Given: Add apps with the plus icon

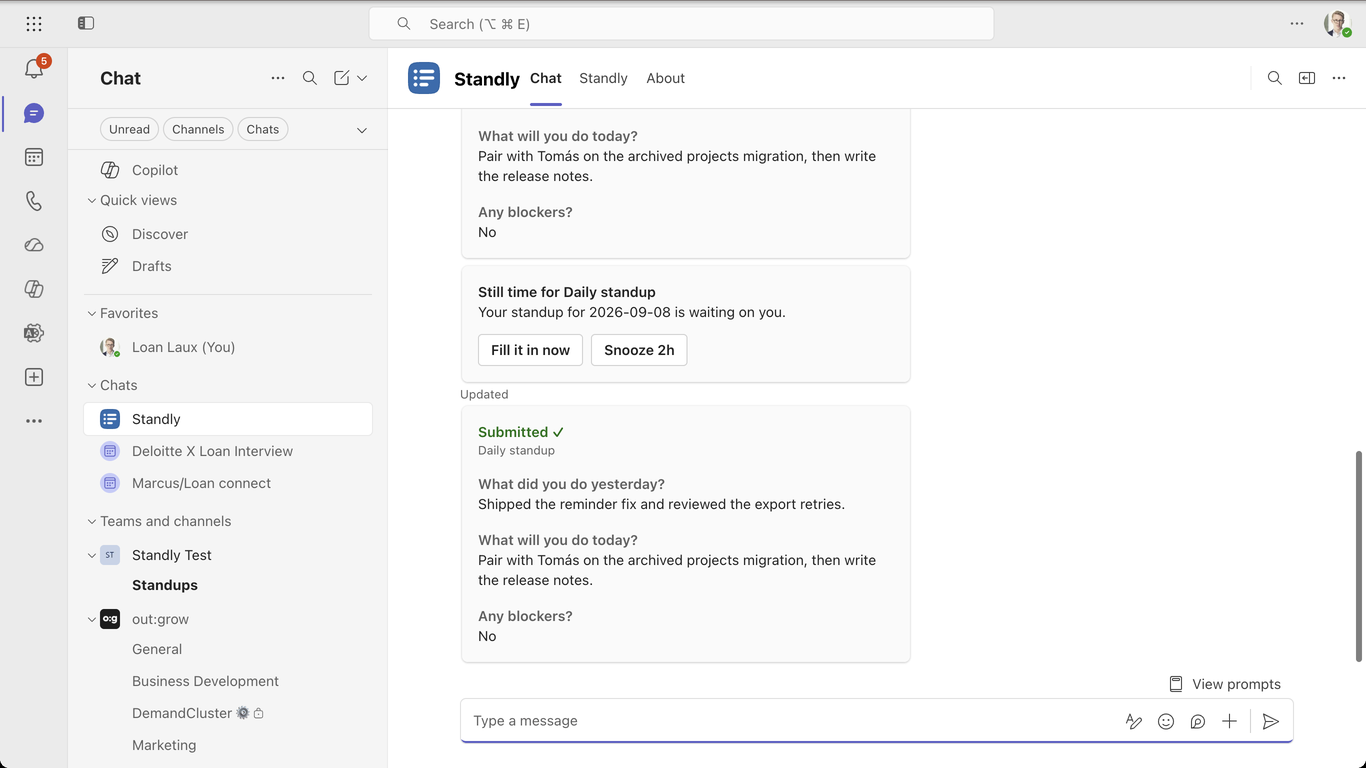Looking at the screenshot, I should click(34, 377).
